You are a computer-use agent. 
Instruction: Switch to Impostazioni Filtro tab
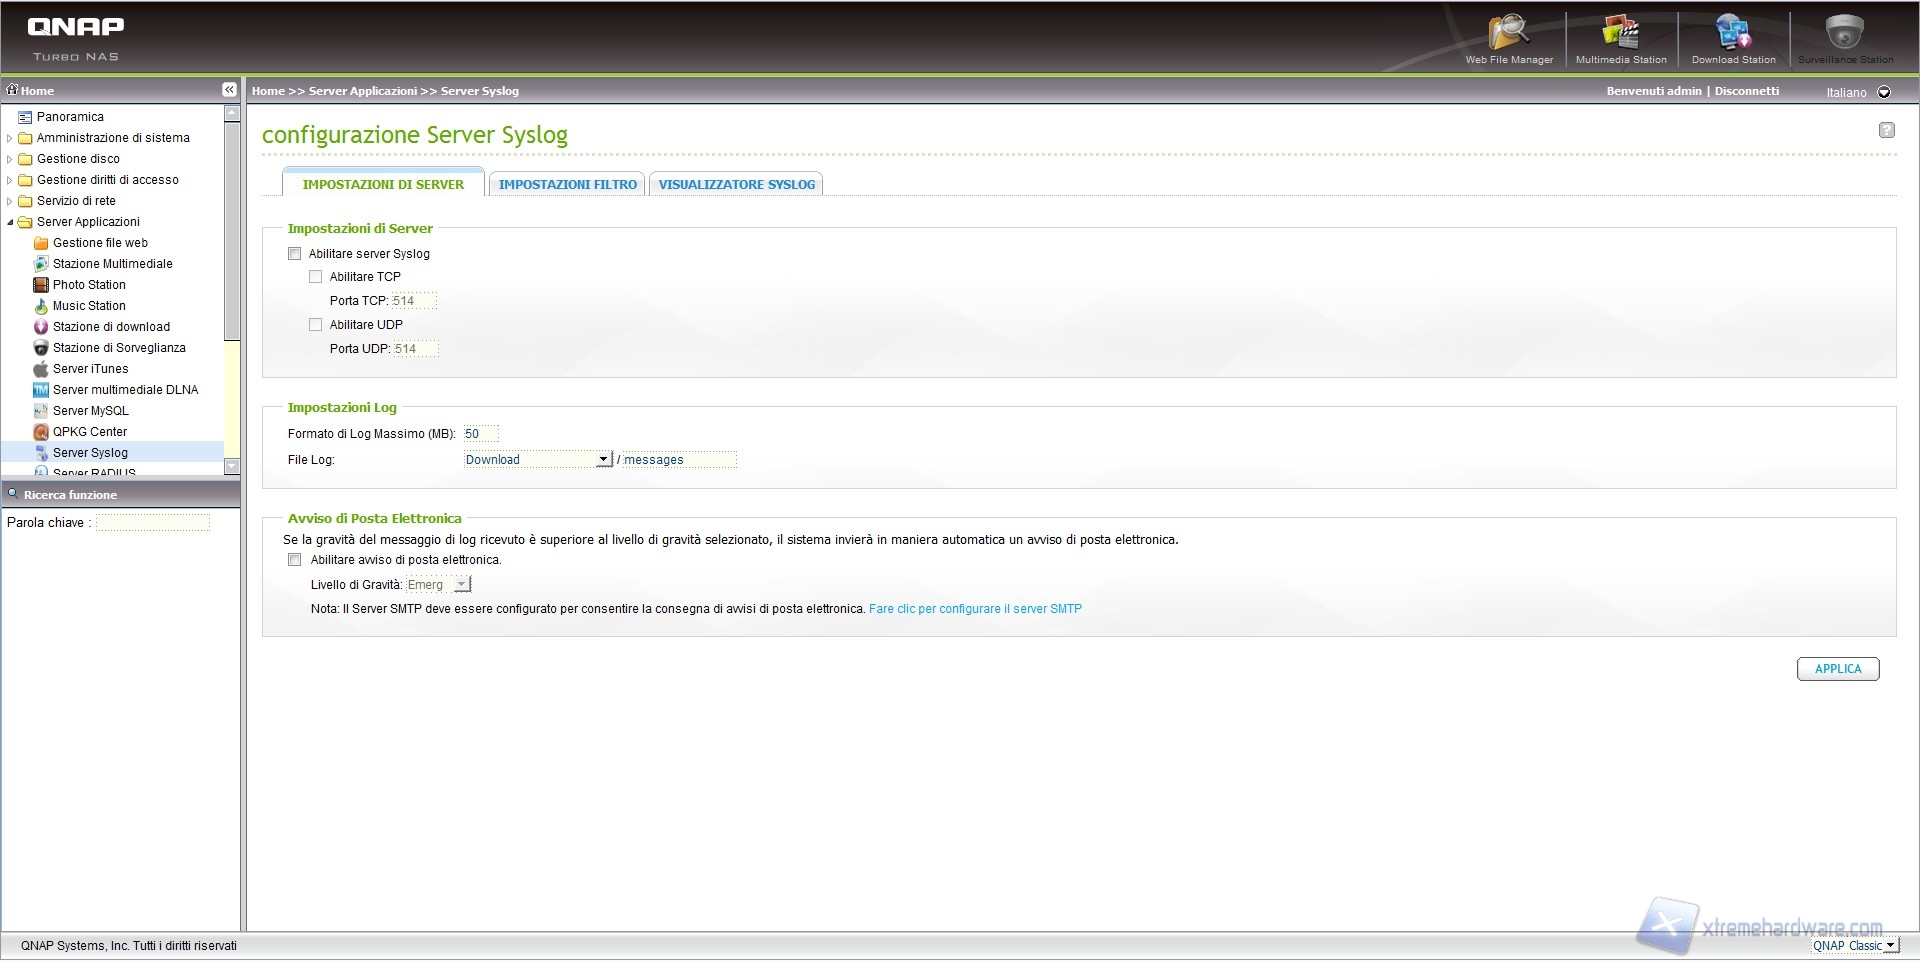point(567,185)
